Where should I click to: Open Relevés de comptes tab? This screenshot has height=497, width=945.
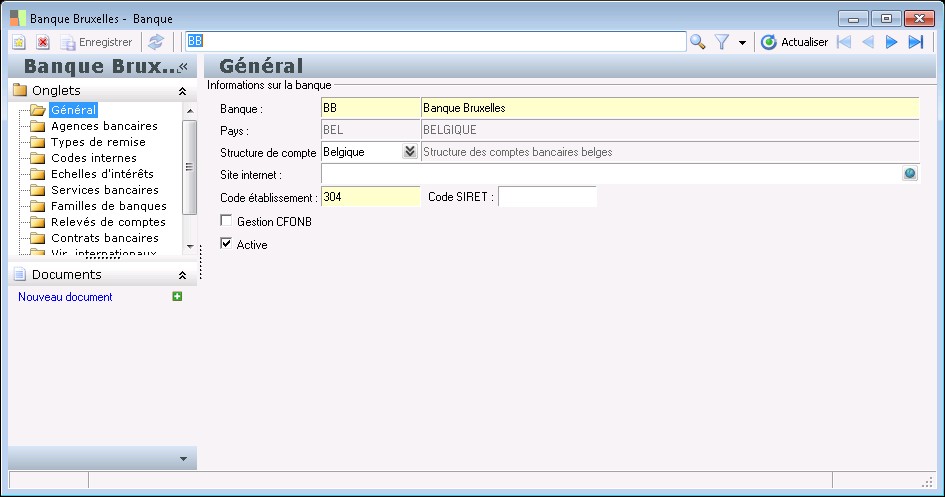(x=108, y=222)
